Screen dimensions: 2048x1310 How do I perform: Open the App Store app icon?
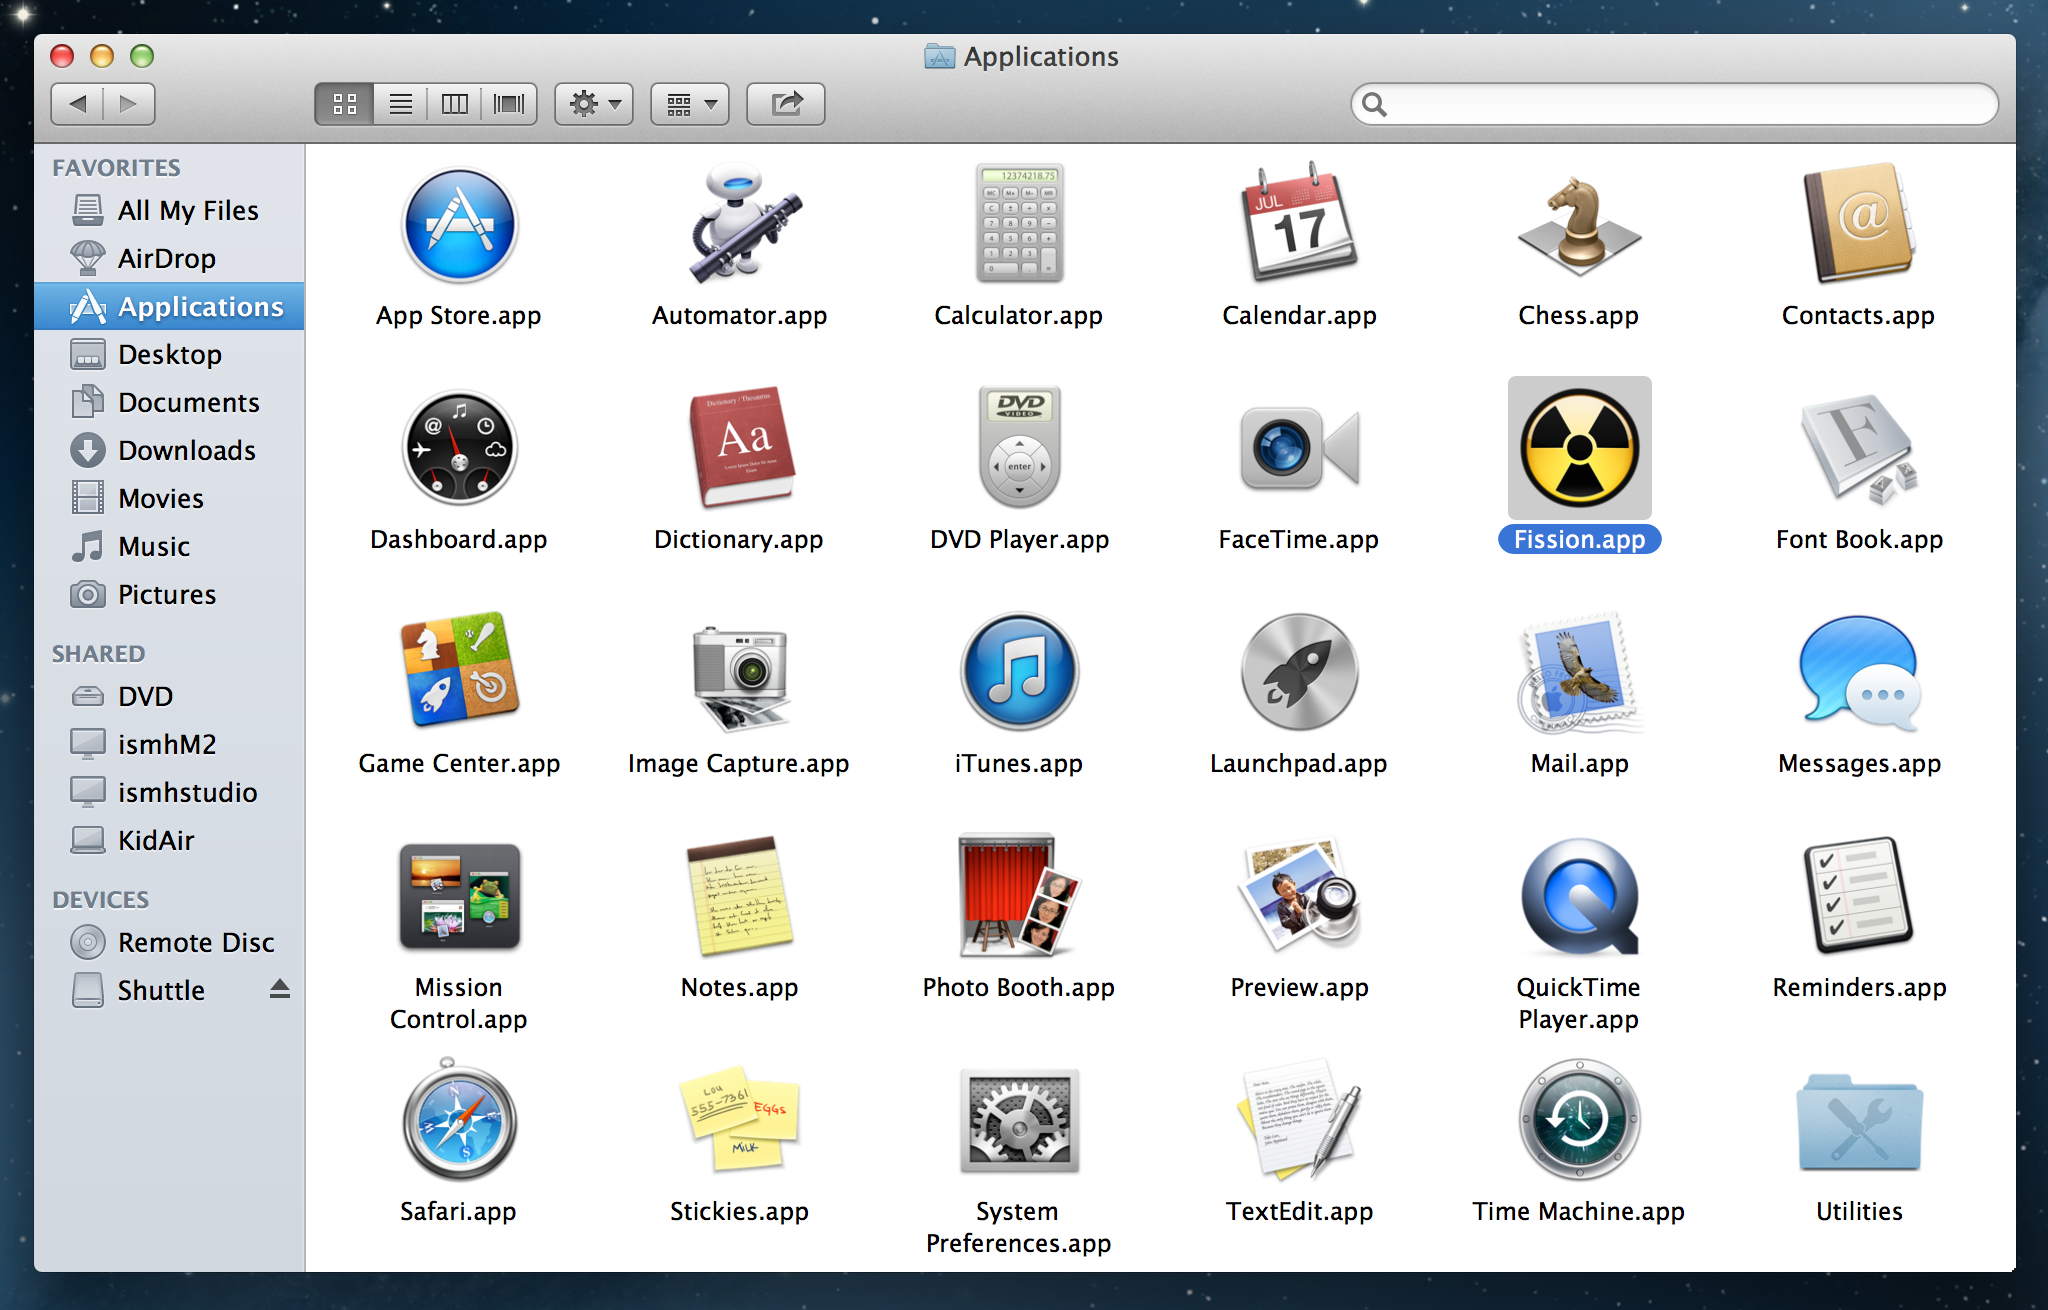459,225
